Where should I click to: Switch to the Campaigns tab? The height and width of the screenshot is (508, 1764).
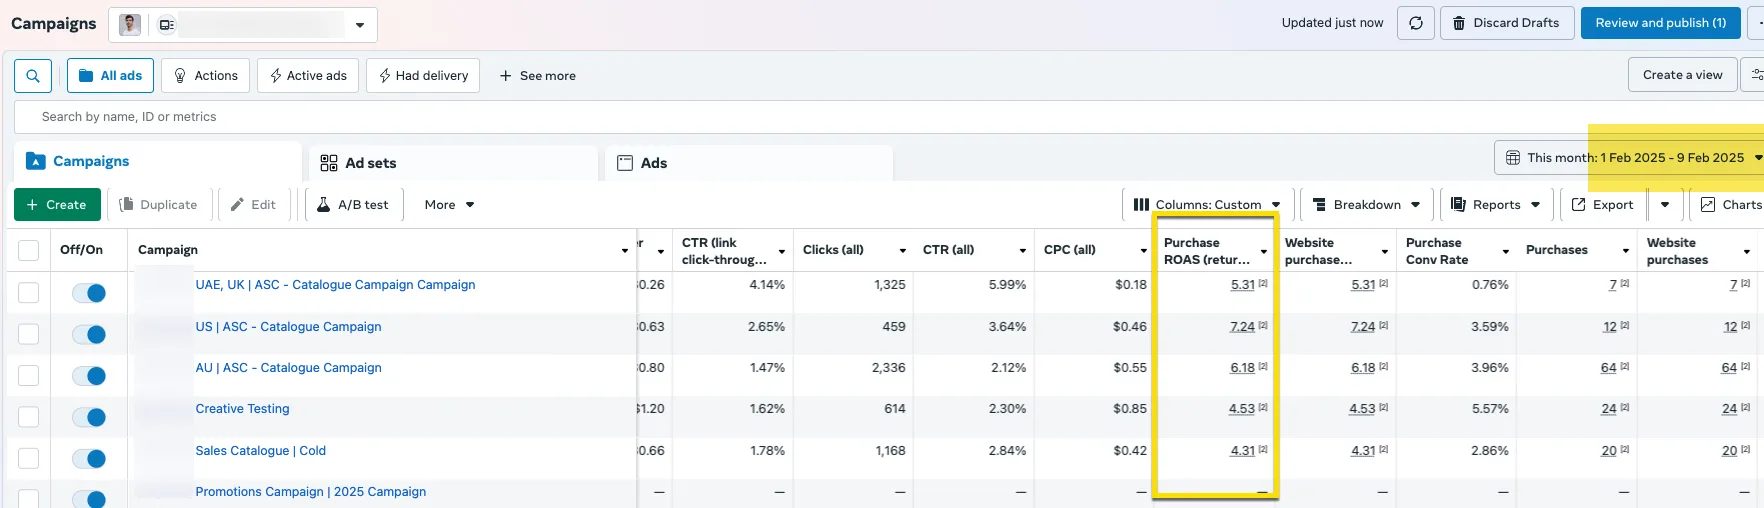158,161
